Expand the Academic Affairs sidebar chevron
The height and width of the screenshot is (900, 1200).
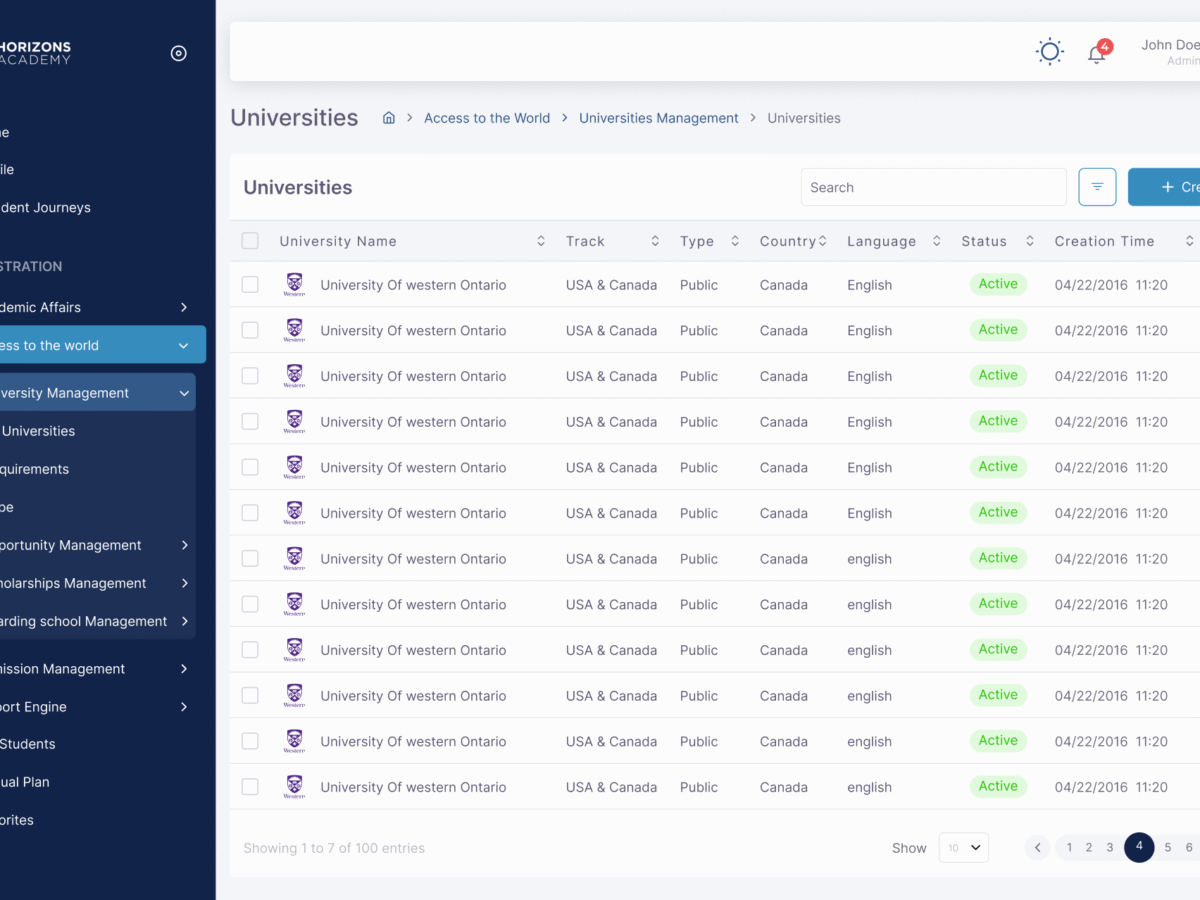click(x=184, y=307)
